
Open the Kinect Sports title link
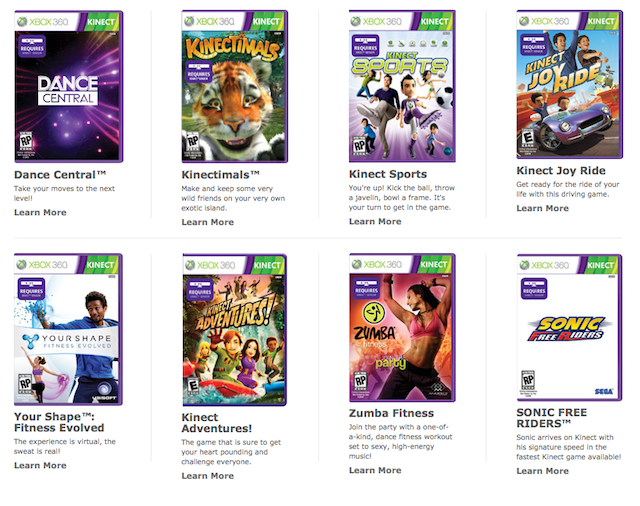(x=388, y=174)
